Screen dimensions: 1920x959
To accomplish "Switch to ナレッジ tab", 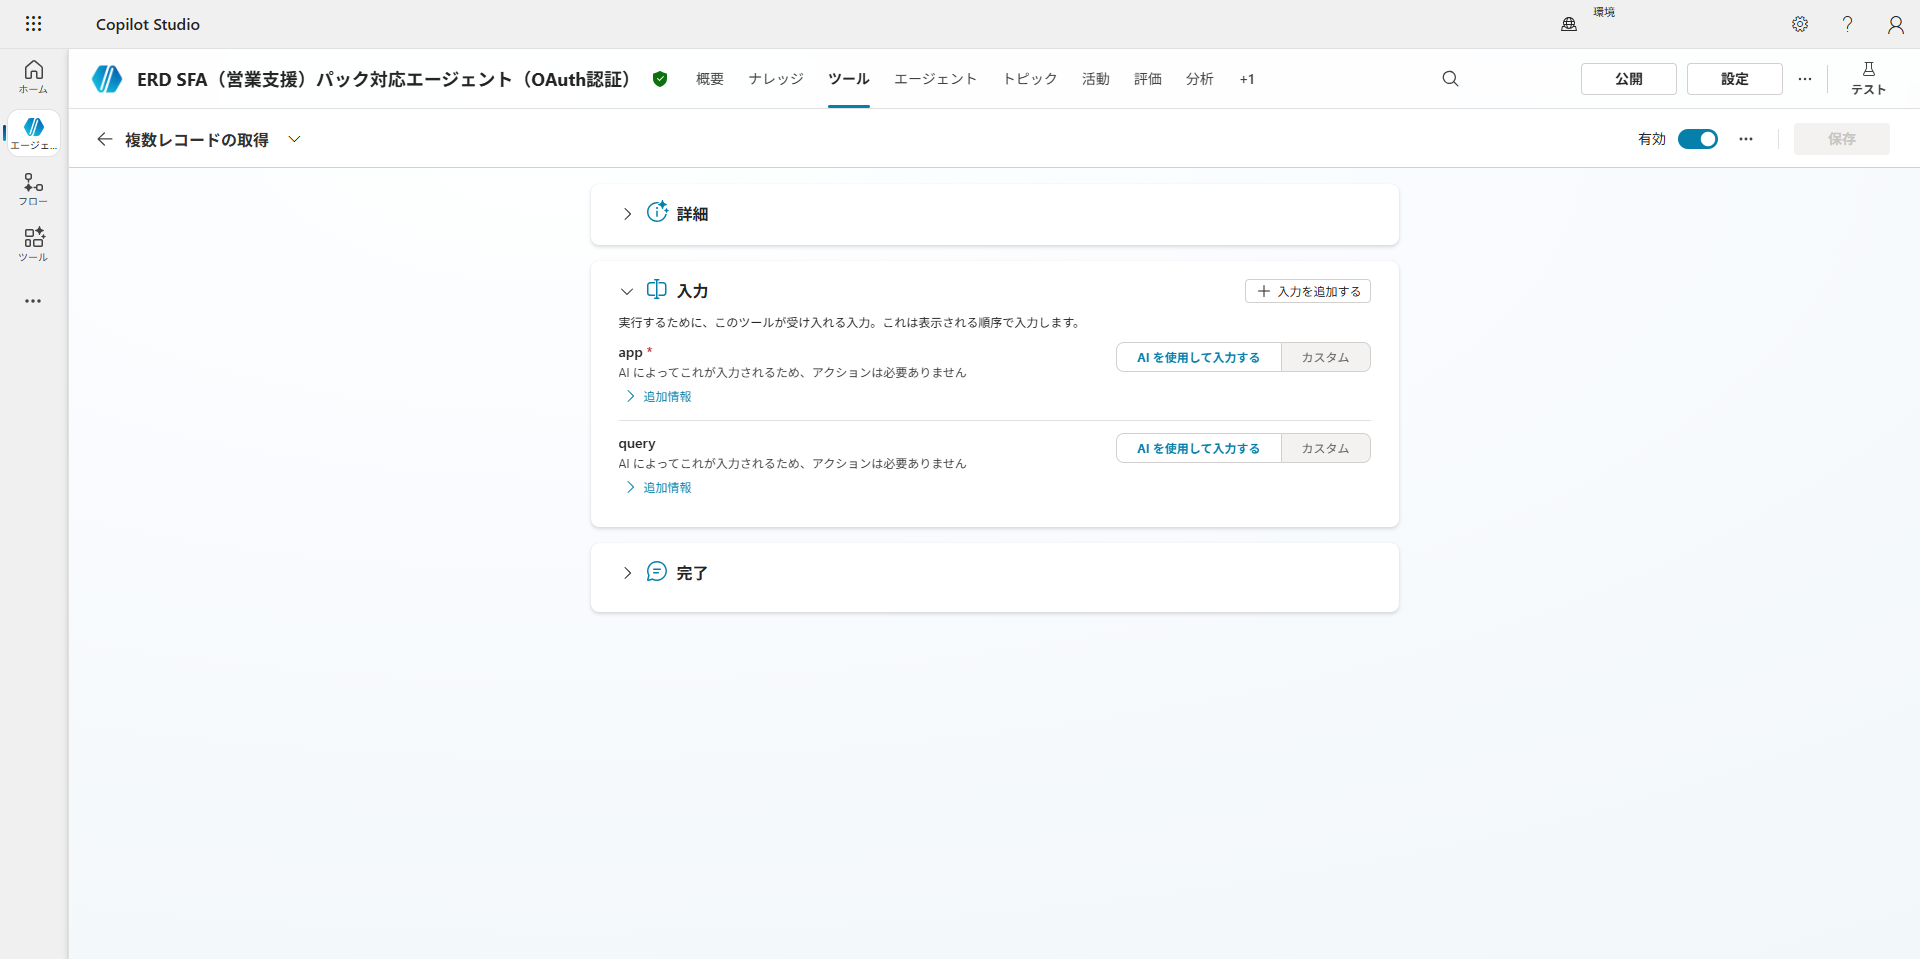I will point(776,79).
